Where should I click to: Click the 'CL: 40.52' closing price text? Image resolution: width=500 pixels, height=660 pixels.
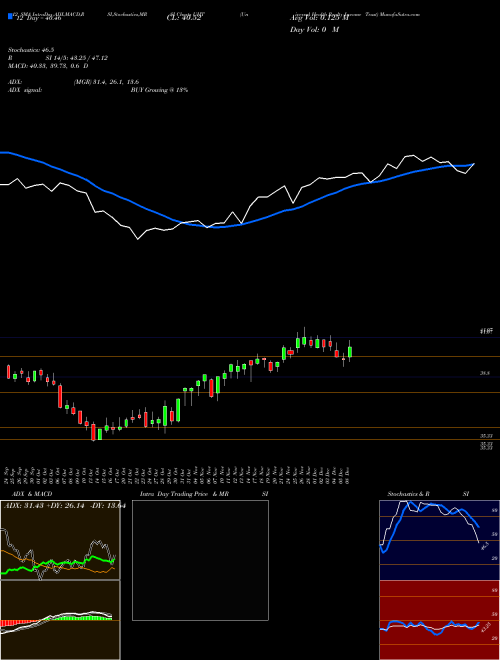pos(183,18)
